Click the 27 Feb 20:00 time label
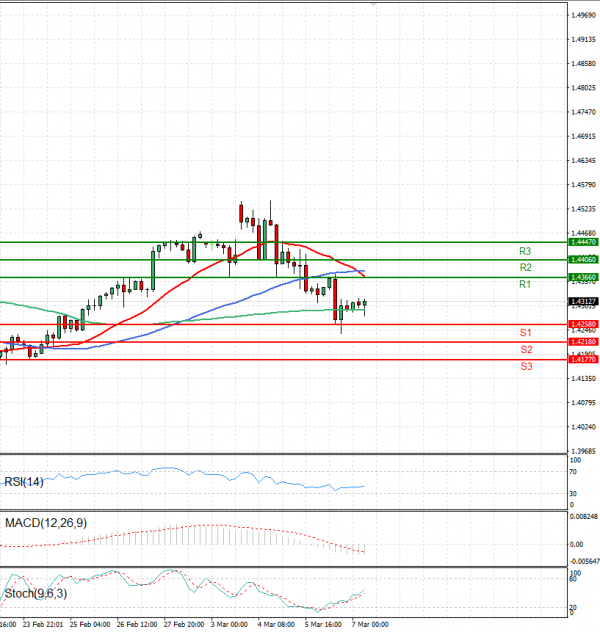The height and width of the screenshot is (632, 600). [184, 624]
